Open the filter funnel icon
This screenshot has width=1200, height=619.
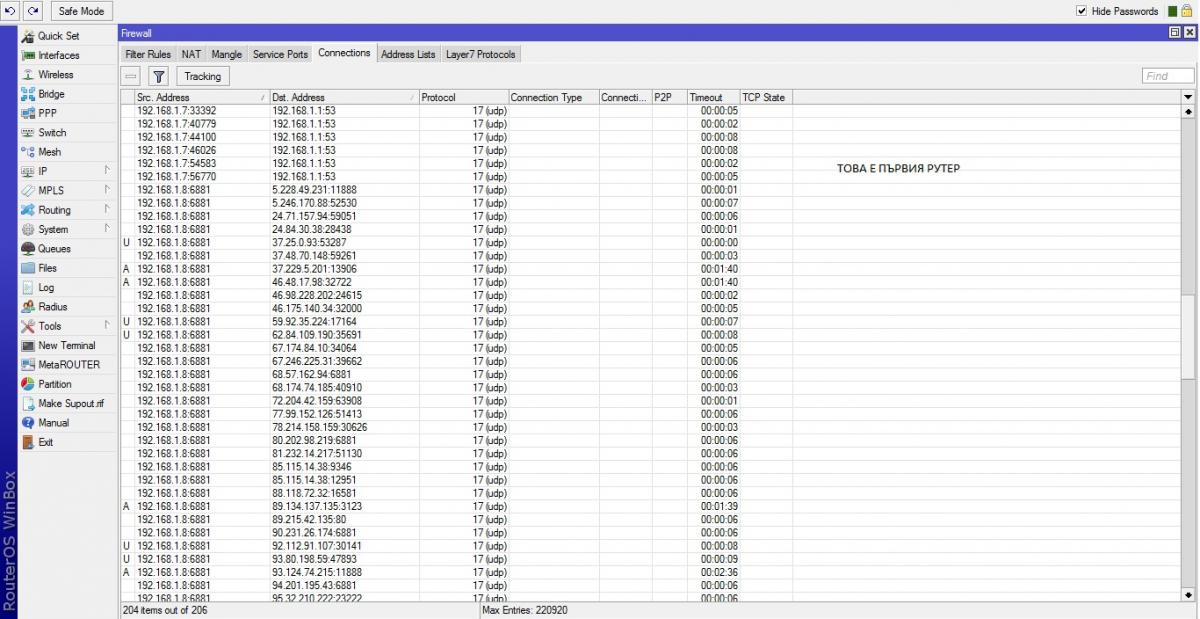[x=158, y=76]
